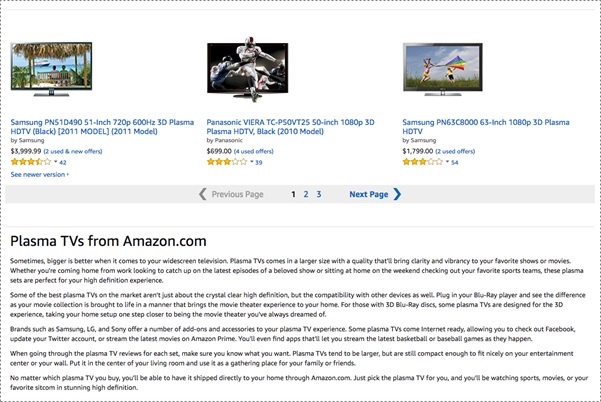Open Panasonic football player TV thumbnail
The image size is (601, 402).
point(248,69)
